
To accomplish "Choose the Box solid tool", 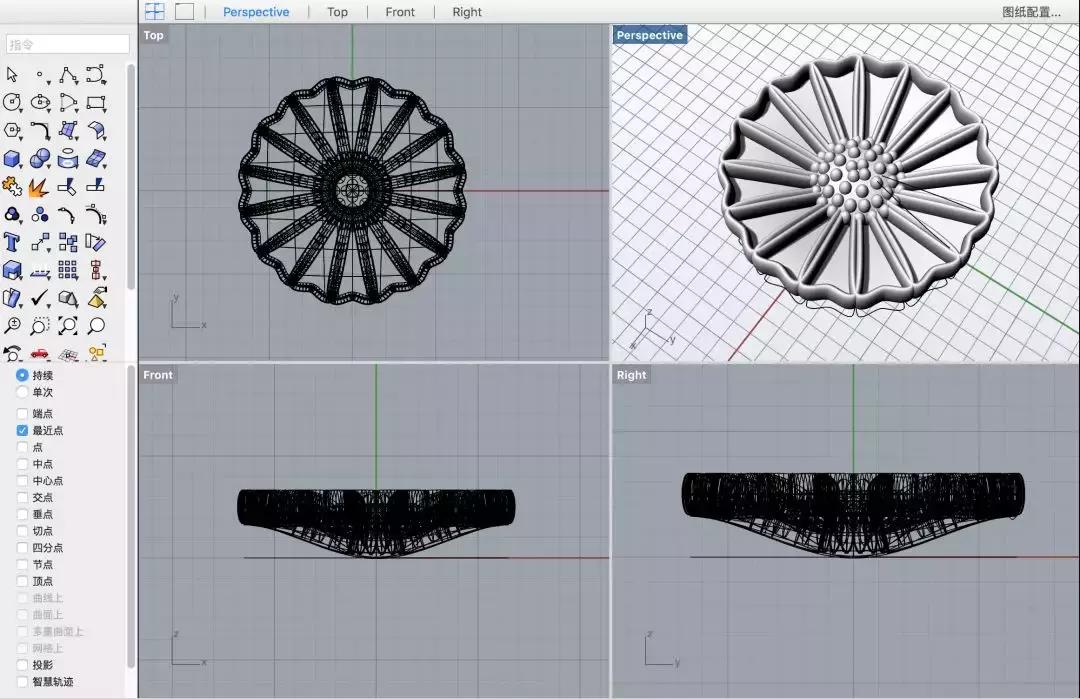I will pyautogui.click(x=12, y=159).
